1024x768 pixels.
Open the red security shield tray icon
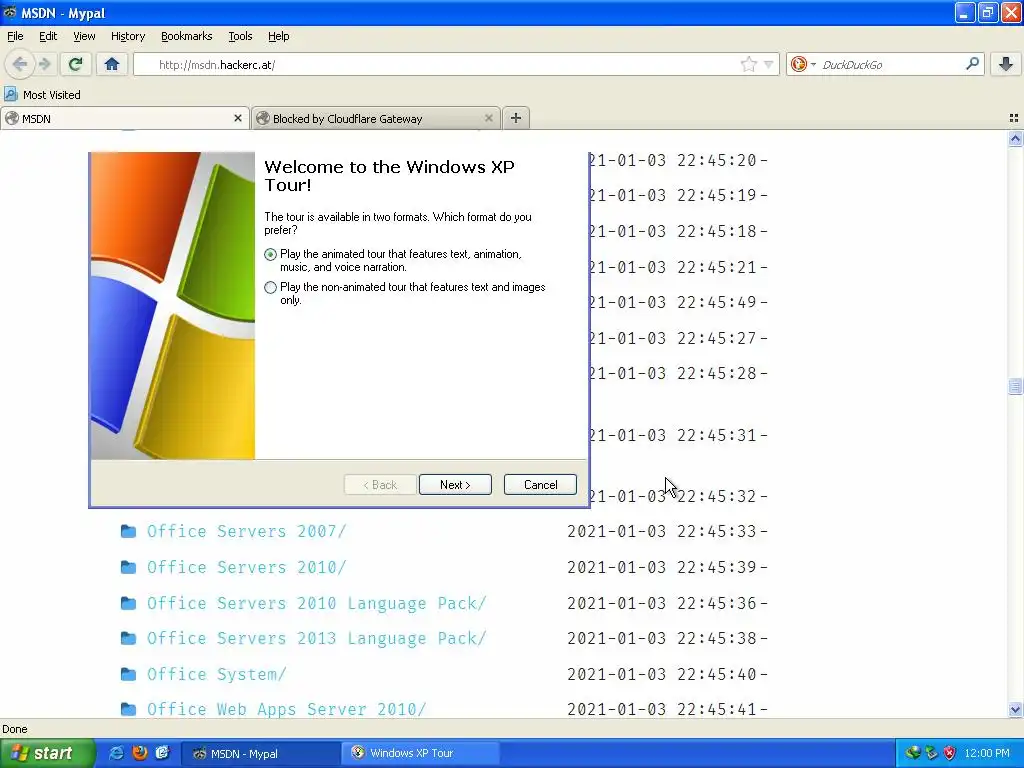(x=950, y=754)
